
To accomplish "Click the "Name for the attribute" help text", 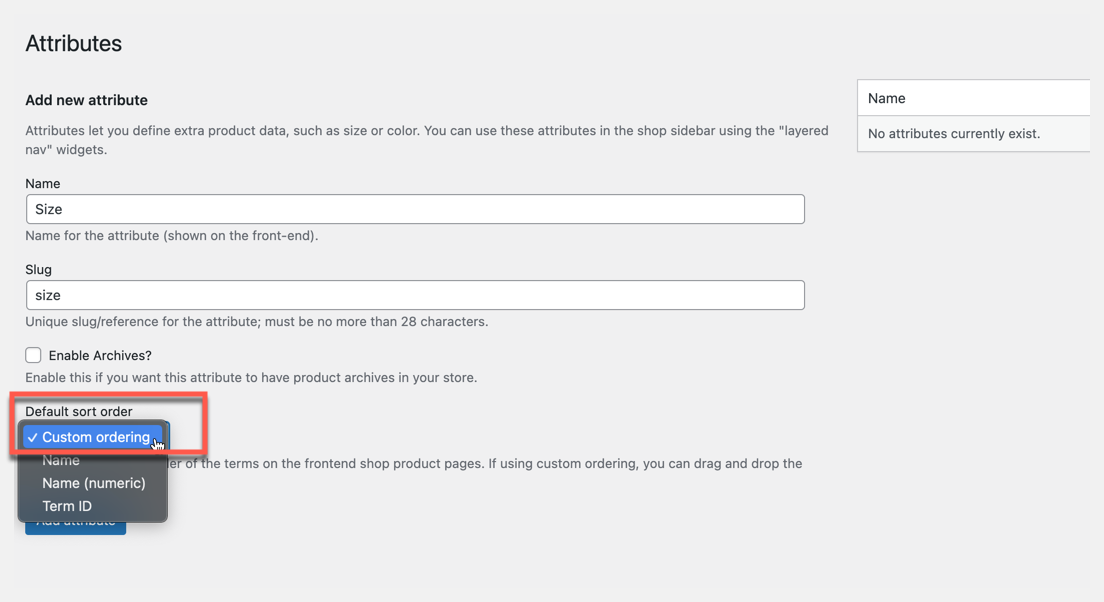I will [172, 236].
